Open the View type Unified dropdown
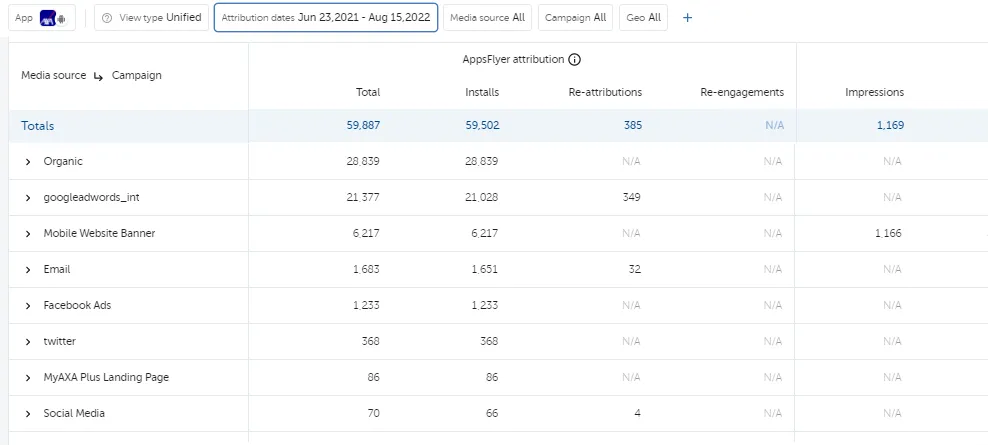 click(x=151, y=18)
